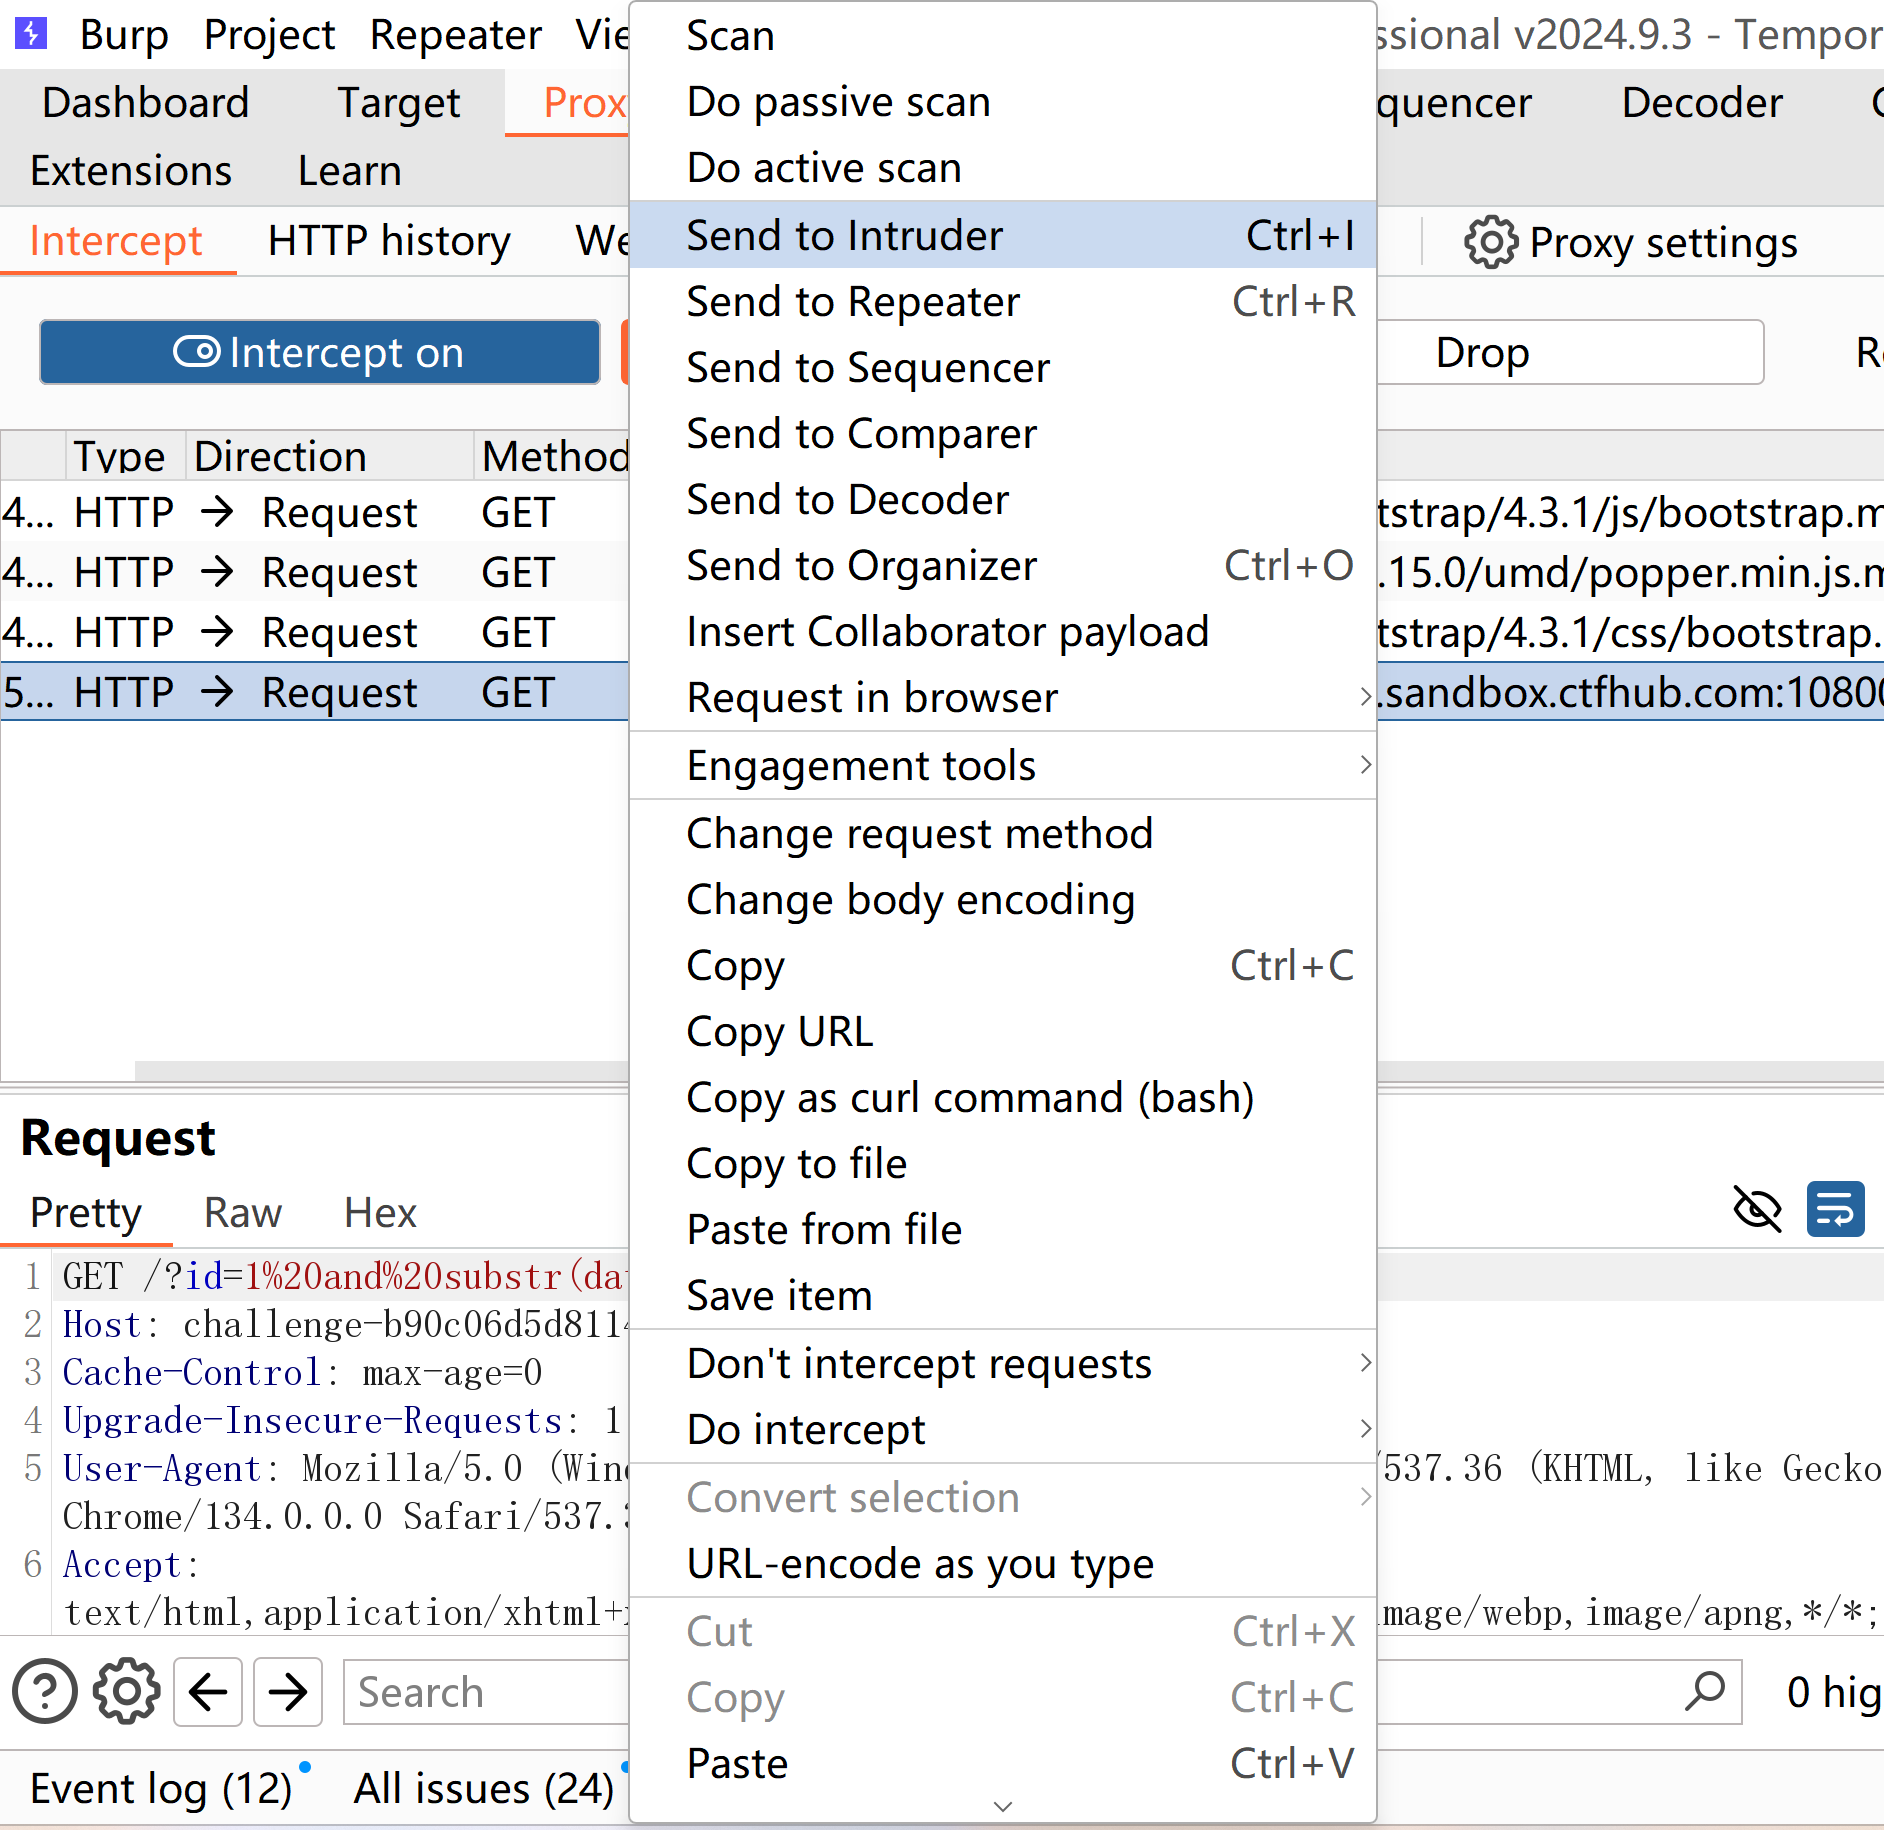Click the horizontal scrollbar under request table
This screenshot has height=1830, width=1884.
380,1071
